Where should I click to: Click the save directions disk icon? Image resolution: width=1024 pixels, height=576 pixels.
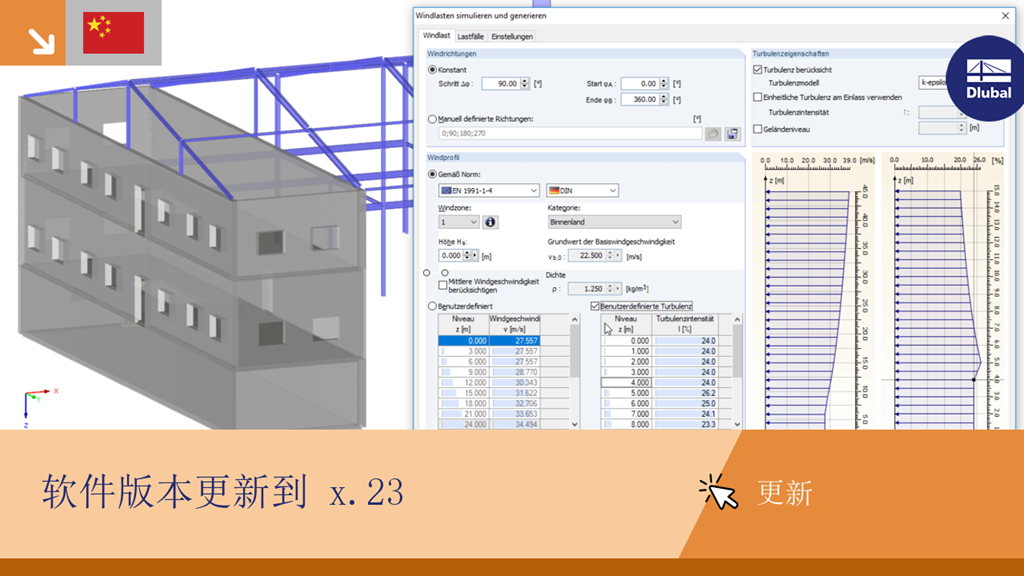(x=732, y=133)
